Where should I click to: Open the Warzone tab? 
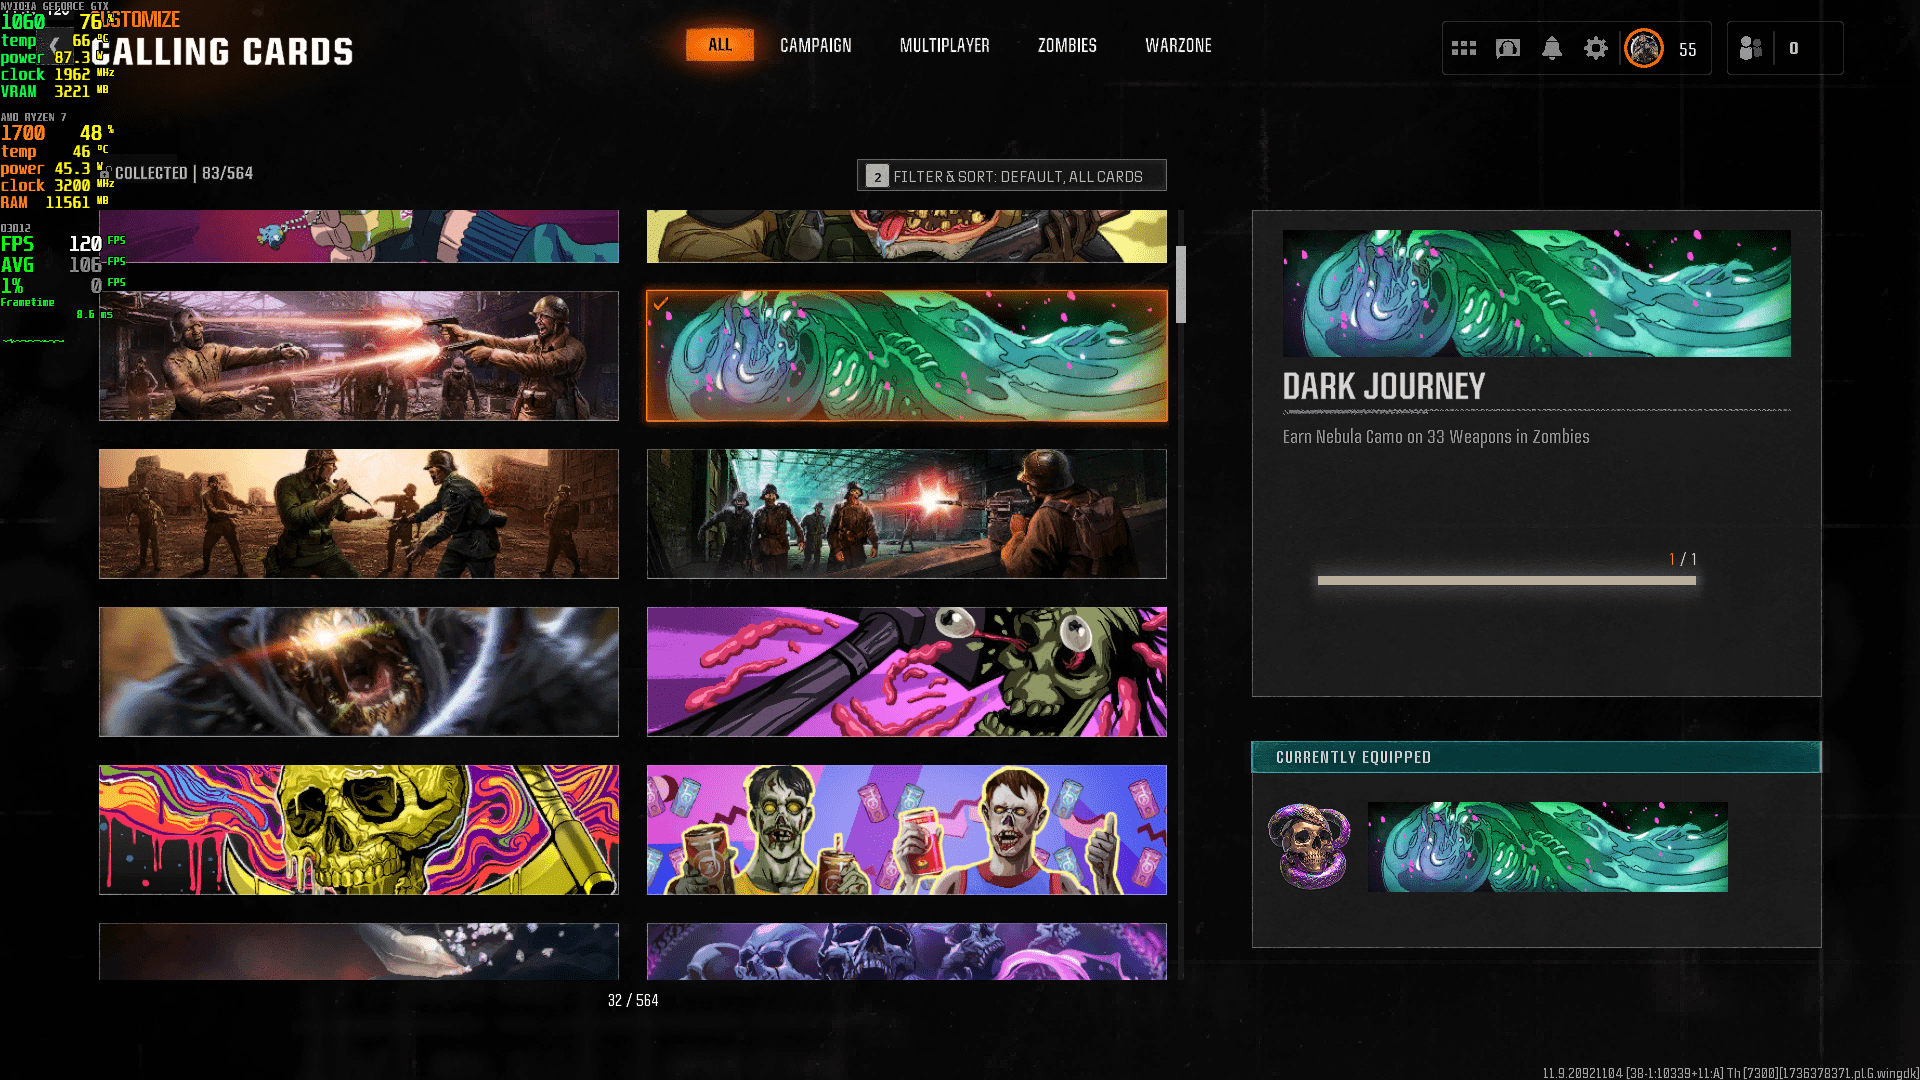1178,45
